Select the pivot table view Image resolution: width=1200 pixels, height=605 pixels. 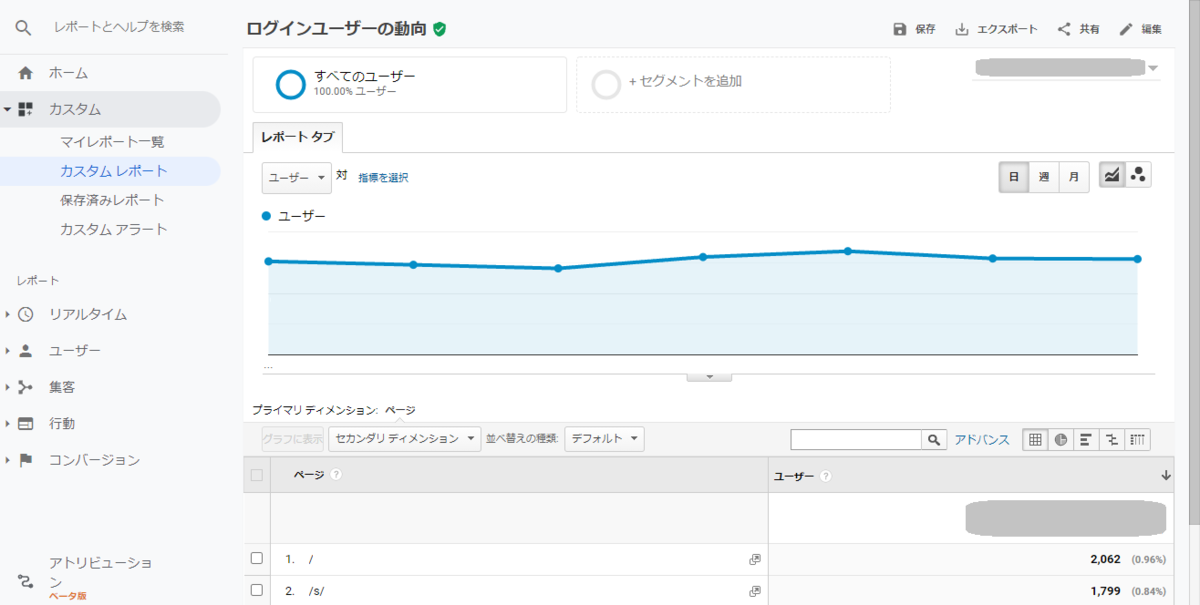(x=1139, y=439)
